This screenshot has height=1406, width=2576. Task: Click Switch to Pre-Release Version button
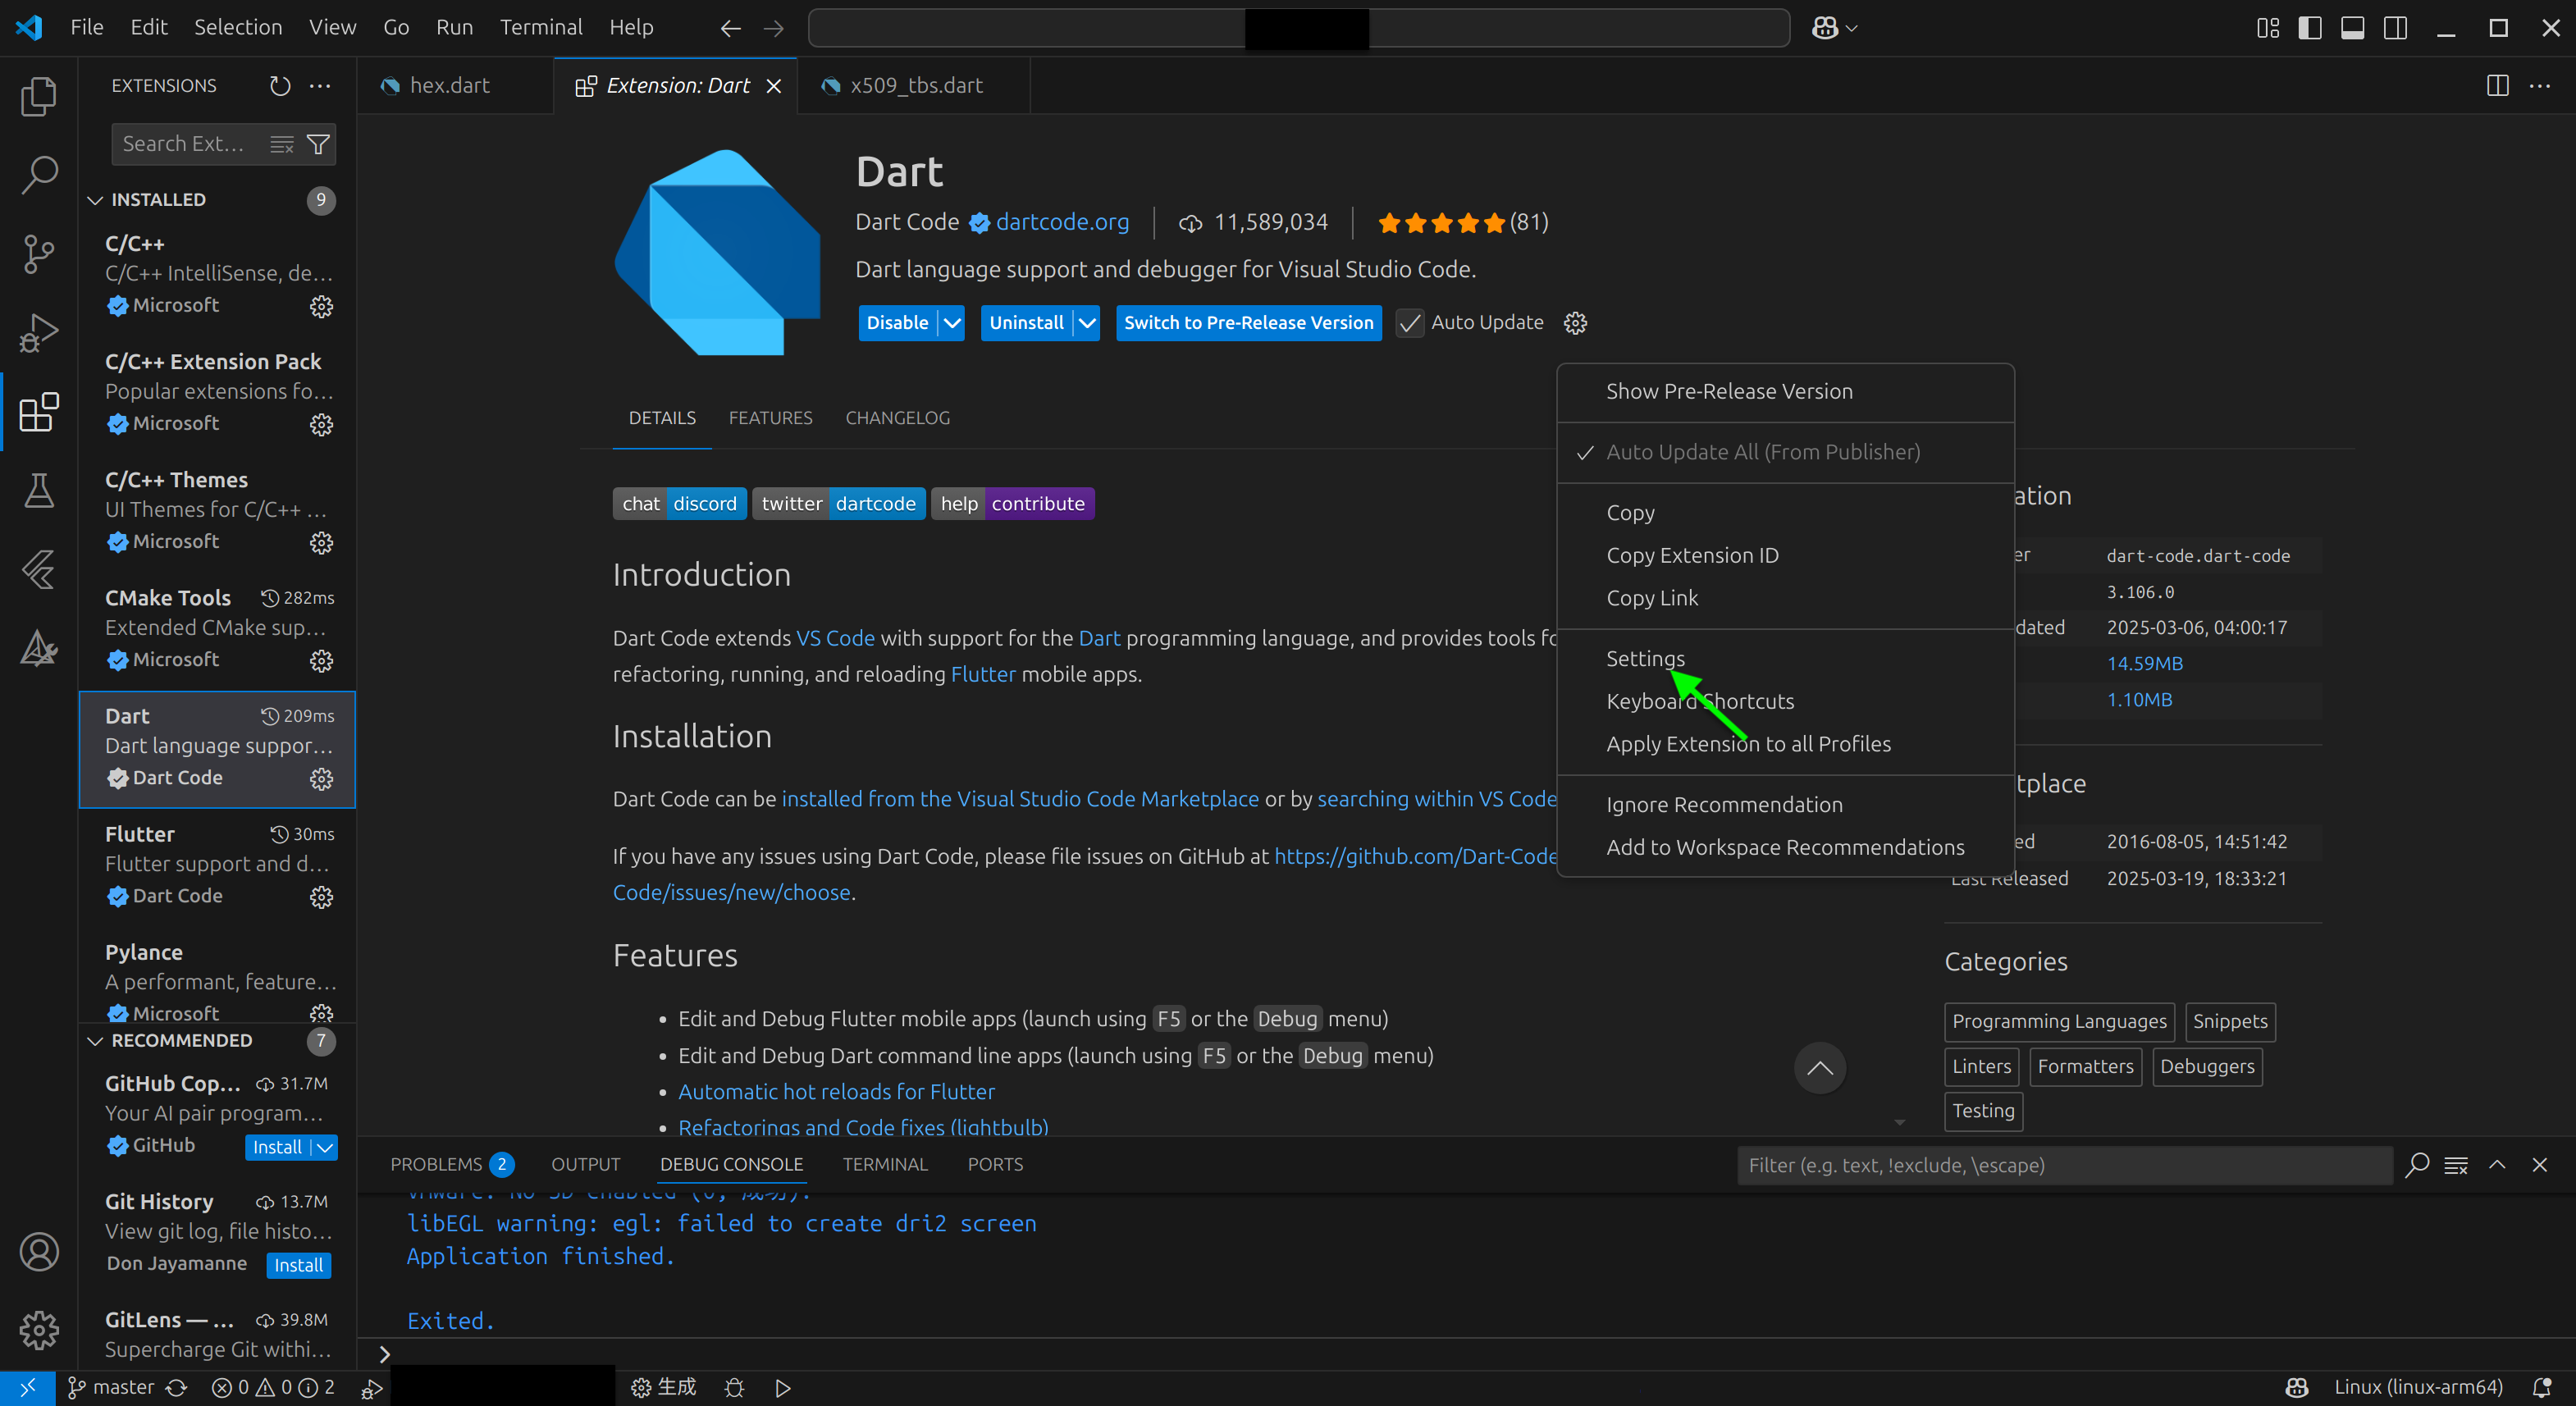tap(1249, 323)
